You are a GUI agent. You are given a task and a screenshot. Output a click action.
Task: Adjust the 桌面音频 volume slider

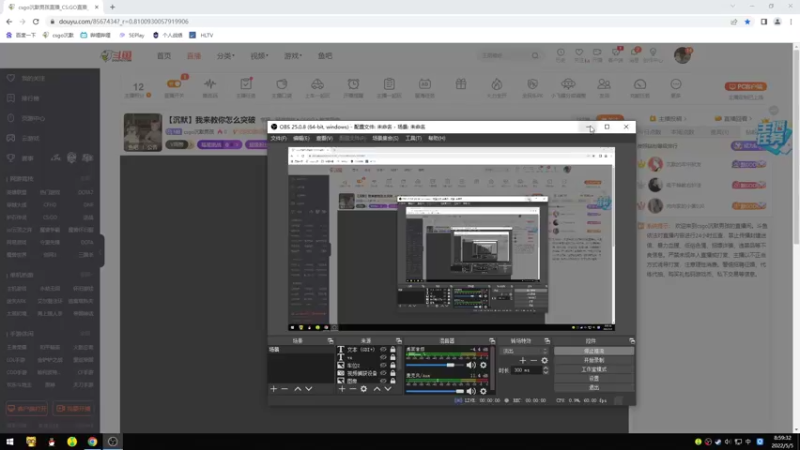pyautogui.click(x=435, y=365)
